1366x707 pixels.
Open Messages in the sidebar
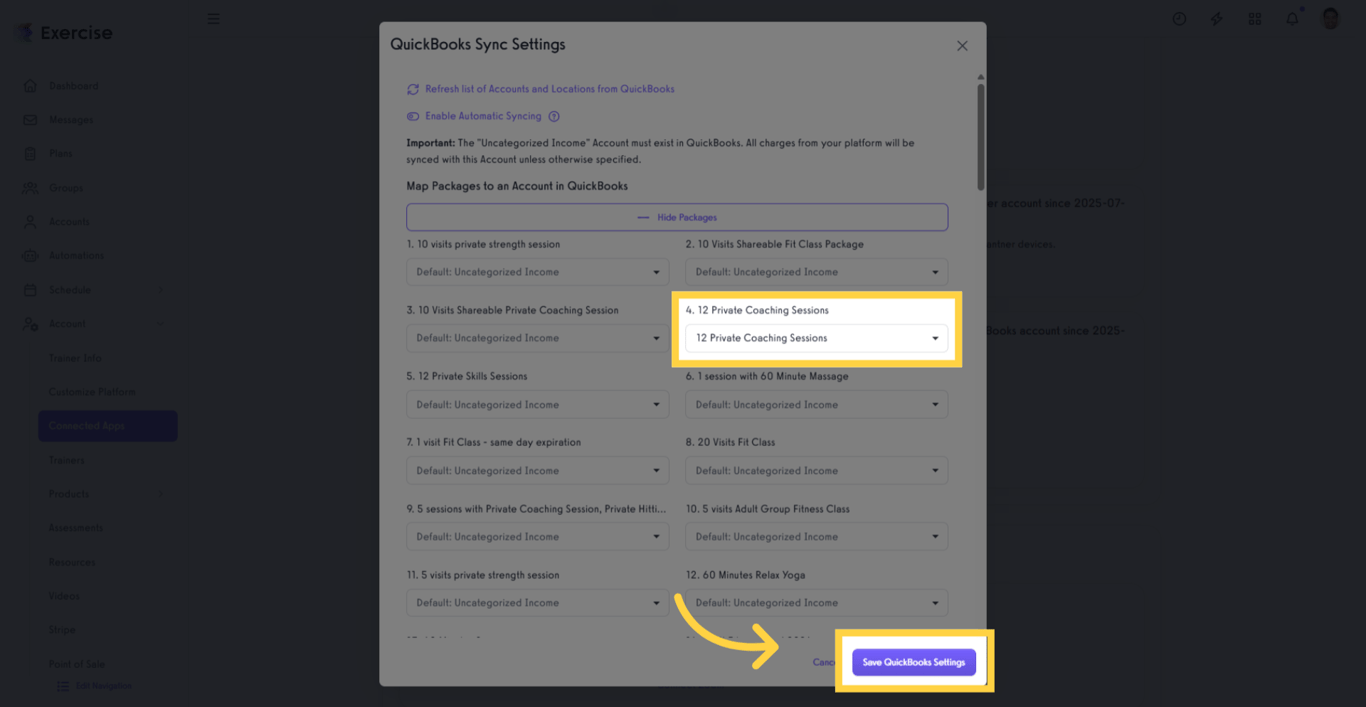click(x=71, y=120)
